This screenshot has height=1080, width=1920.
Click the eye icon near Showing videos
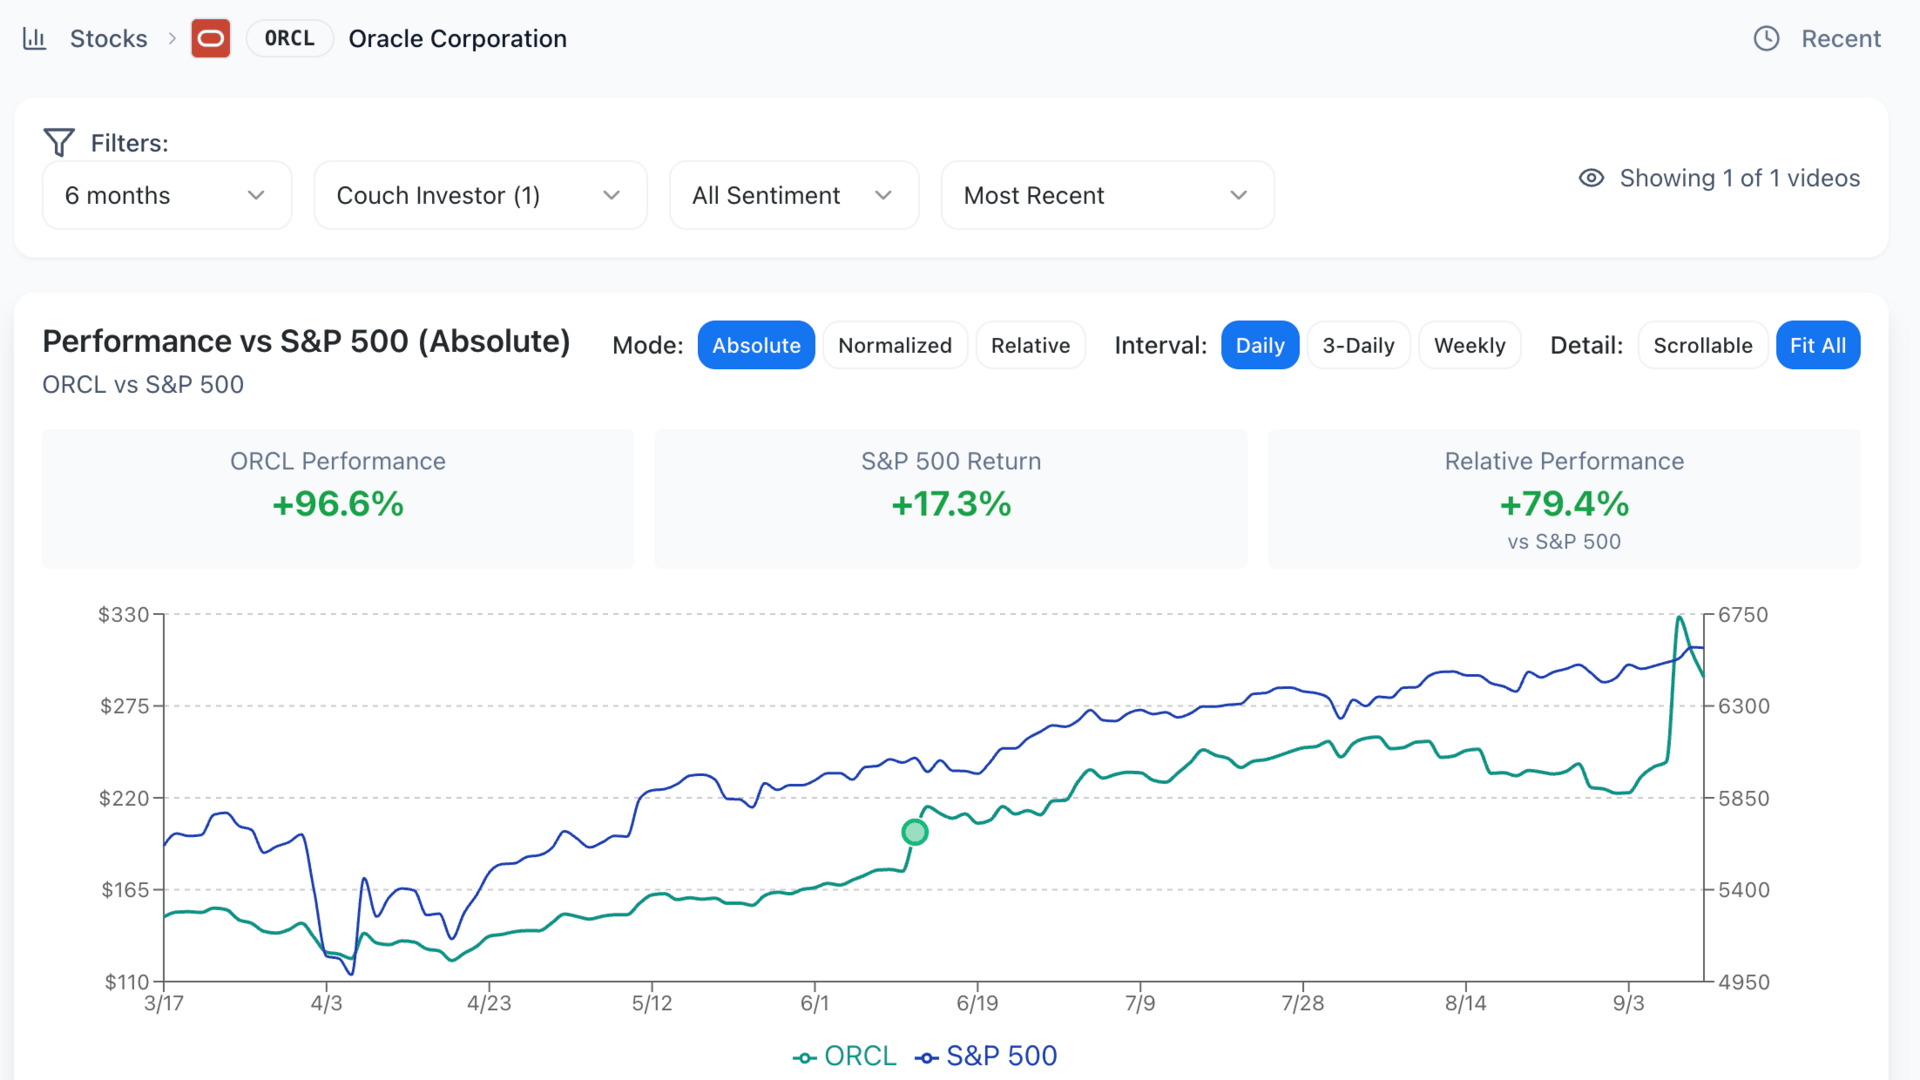click(x=1591, y=178)
